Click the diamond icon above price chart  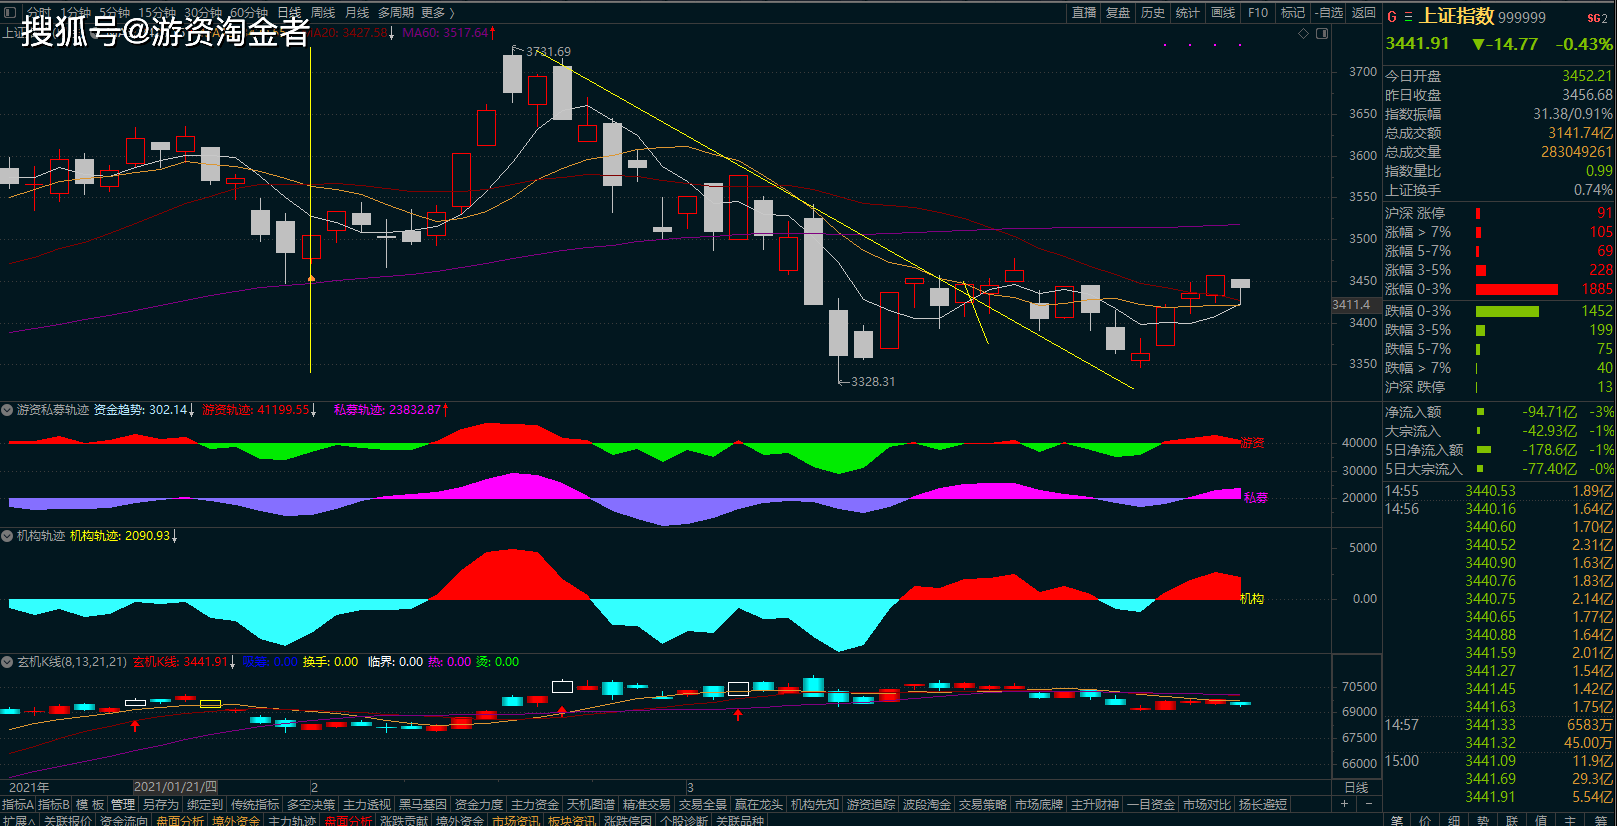[1303, 34]
